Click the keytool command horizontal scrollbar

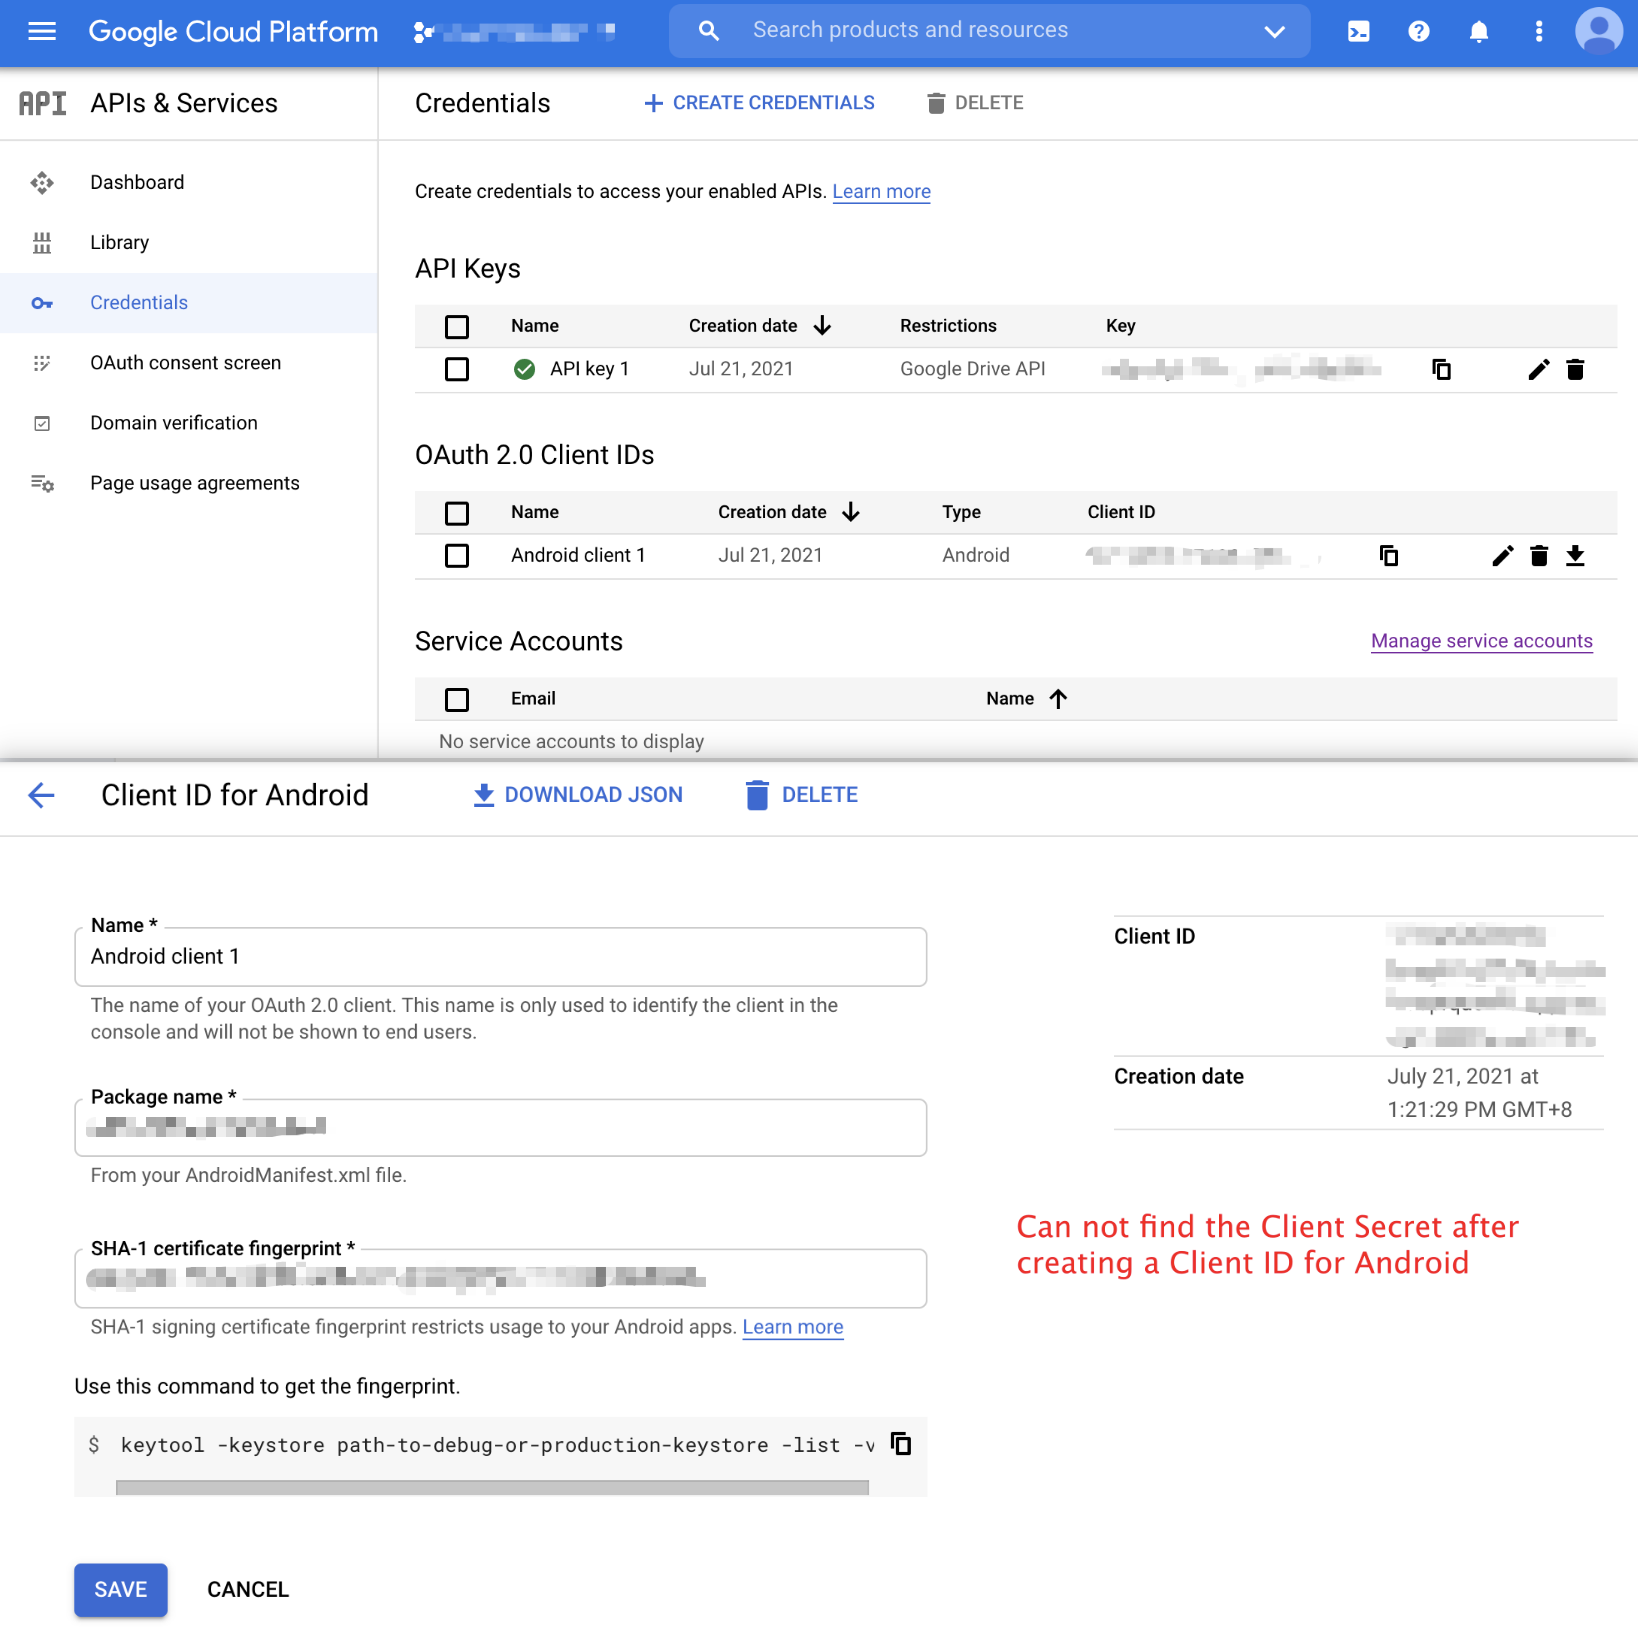pyautogui.click(x=492, y=1487)
